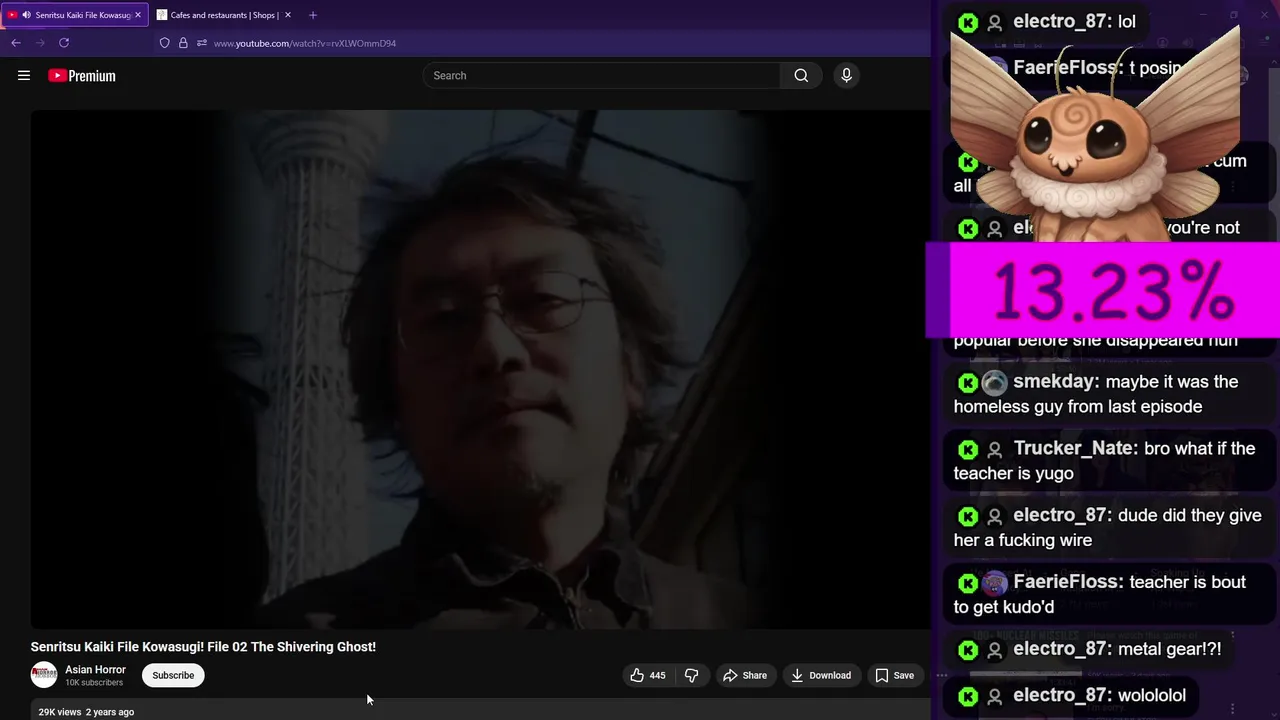Close the Cafes and restaurants tab
This screenshot has height=720, width=1280.
pos(287,15)
